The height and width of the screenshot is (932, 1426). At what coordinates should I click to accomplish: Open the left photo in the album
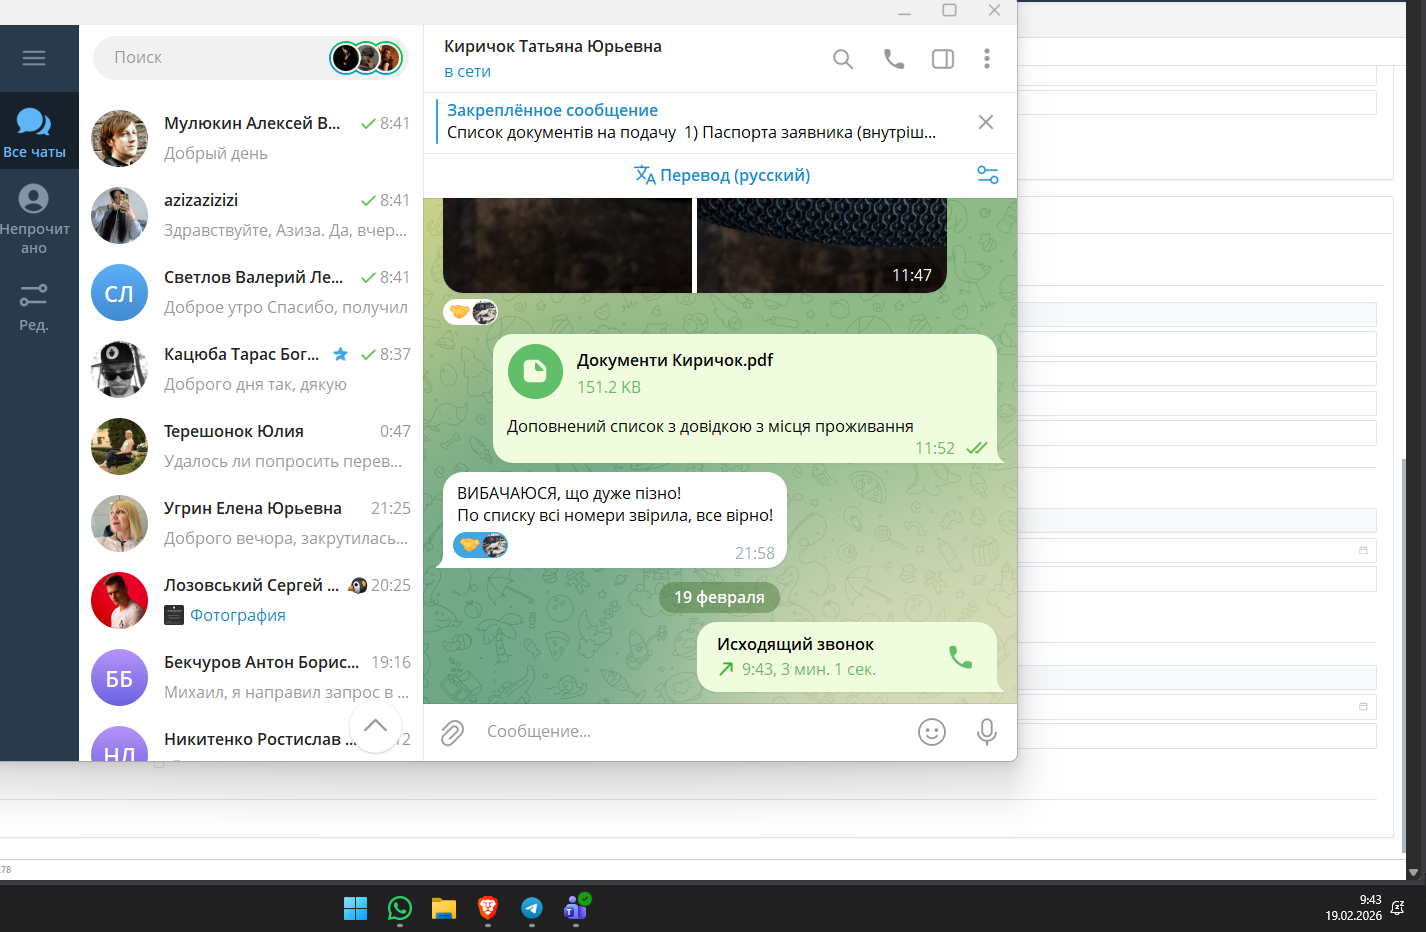pyautogui.click(x=567, y=245)
